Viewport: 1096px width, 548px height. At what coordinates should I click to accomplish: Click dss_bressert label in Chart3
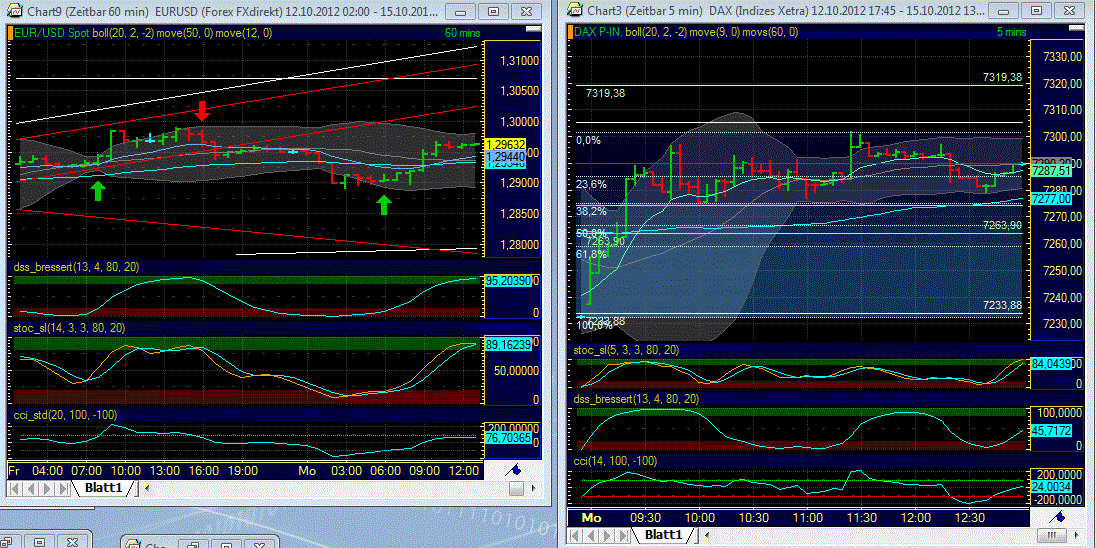point(635,398)
